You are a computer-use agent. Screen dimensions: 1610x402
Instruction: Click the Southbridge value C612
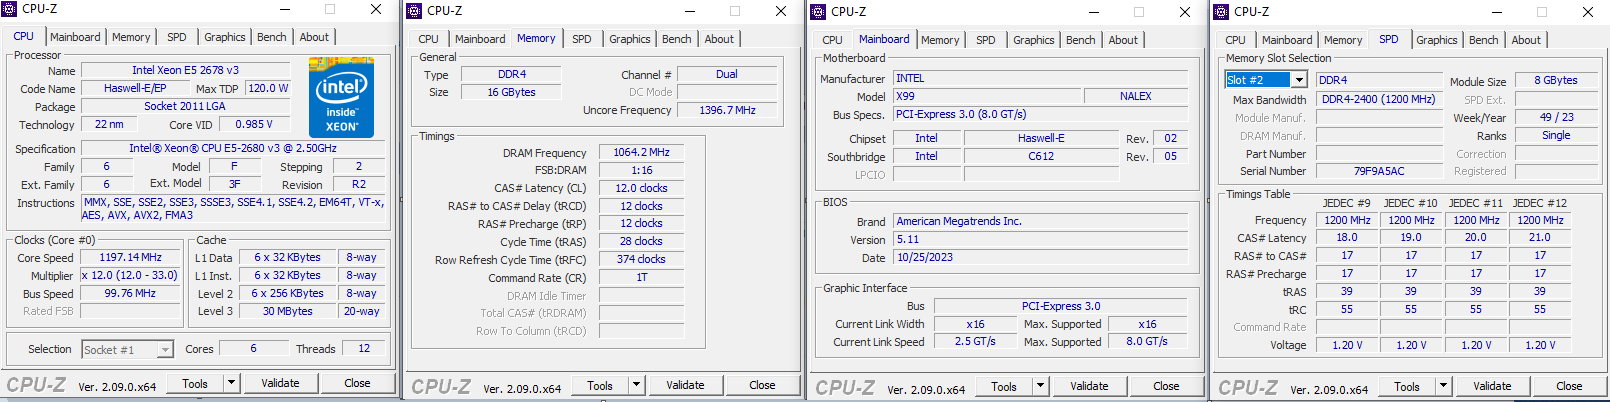click(1041, 156)
